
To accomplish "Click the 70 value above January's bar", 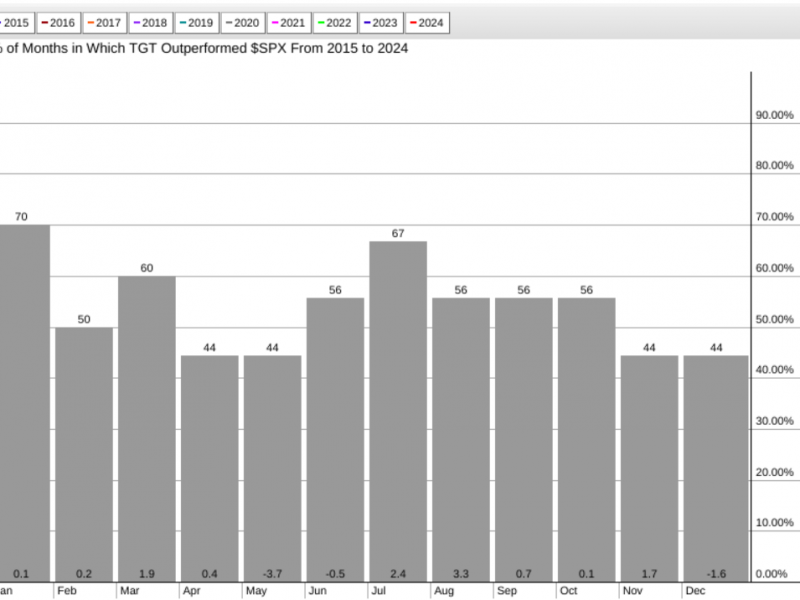I will point(21,217).
